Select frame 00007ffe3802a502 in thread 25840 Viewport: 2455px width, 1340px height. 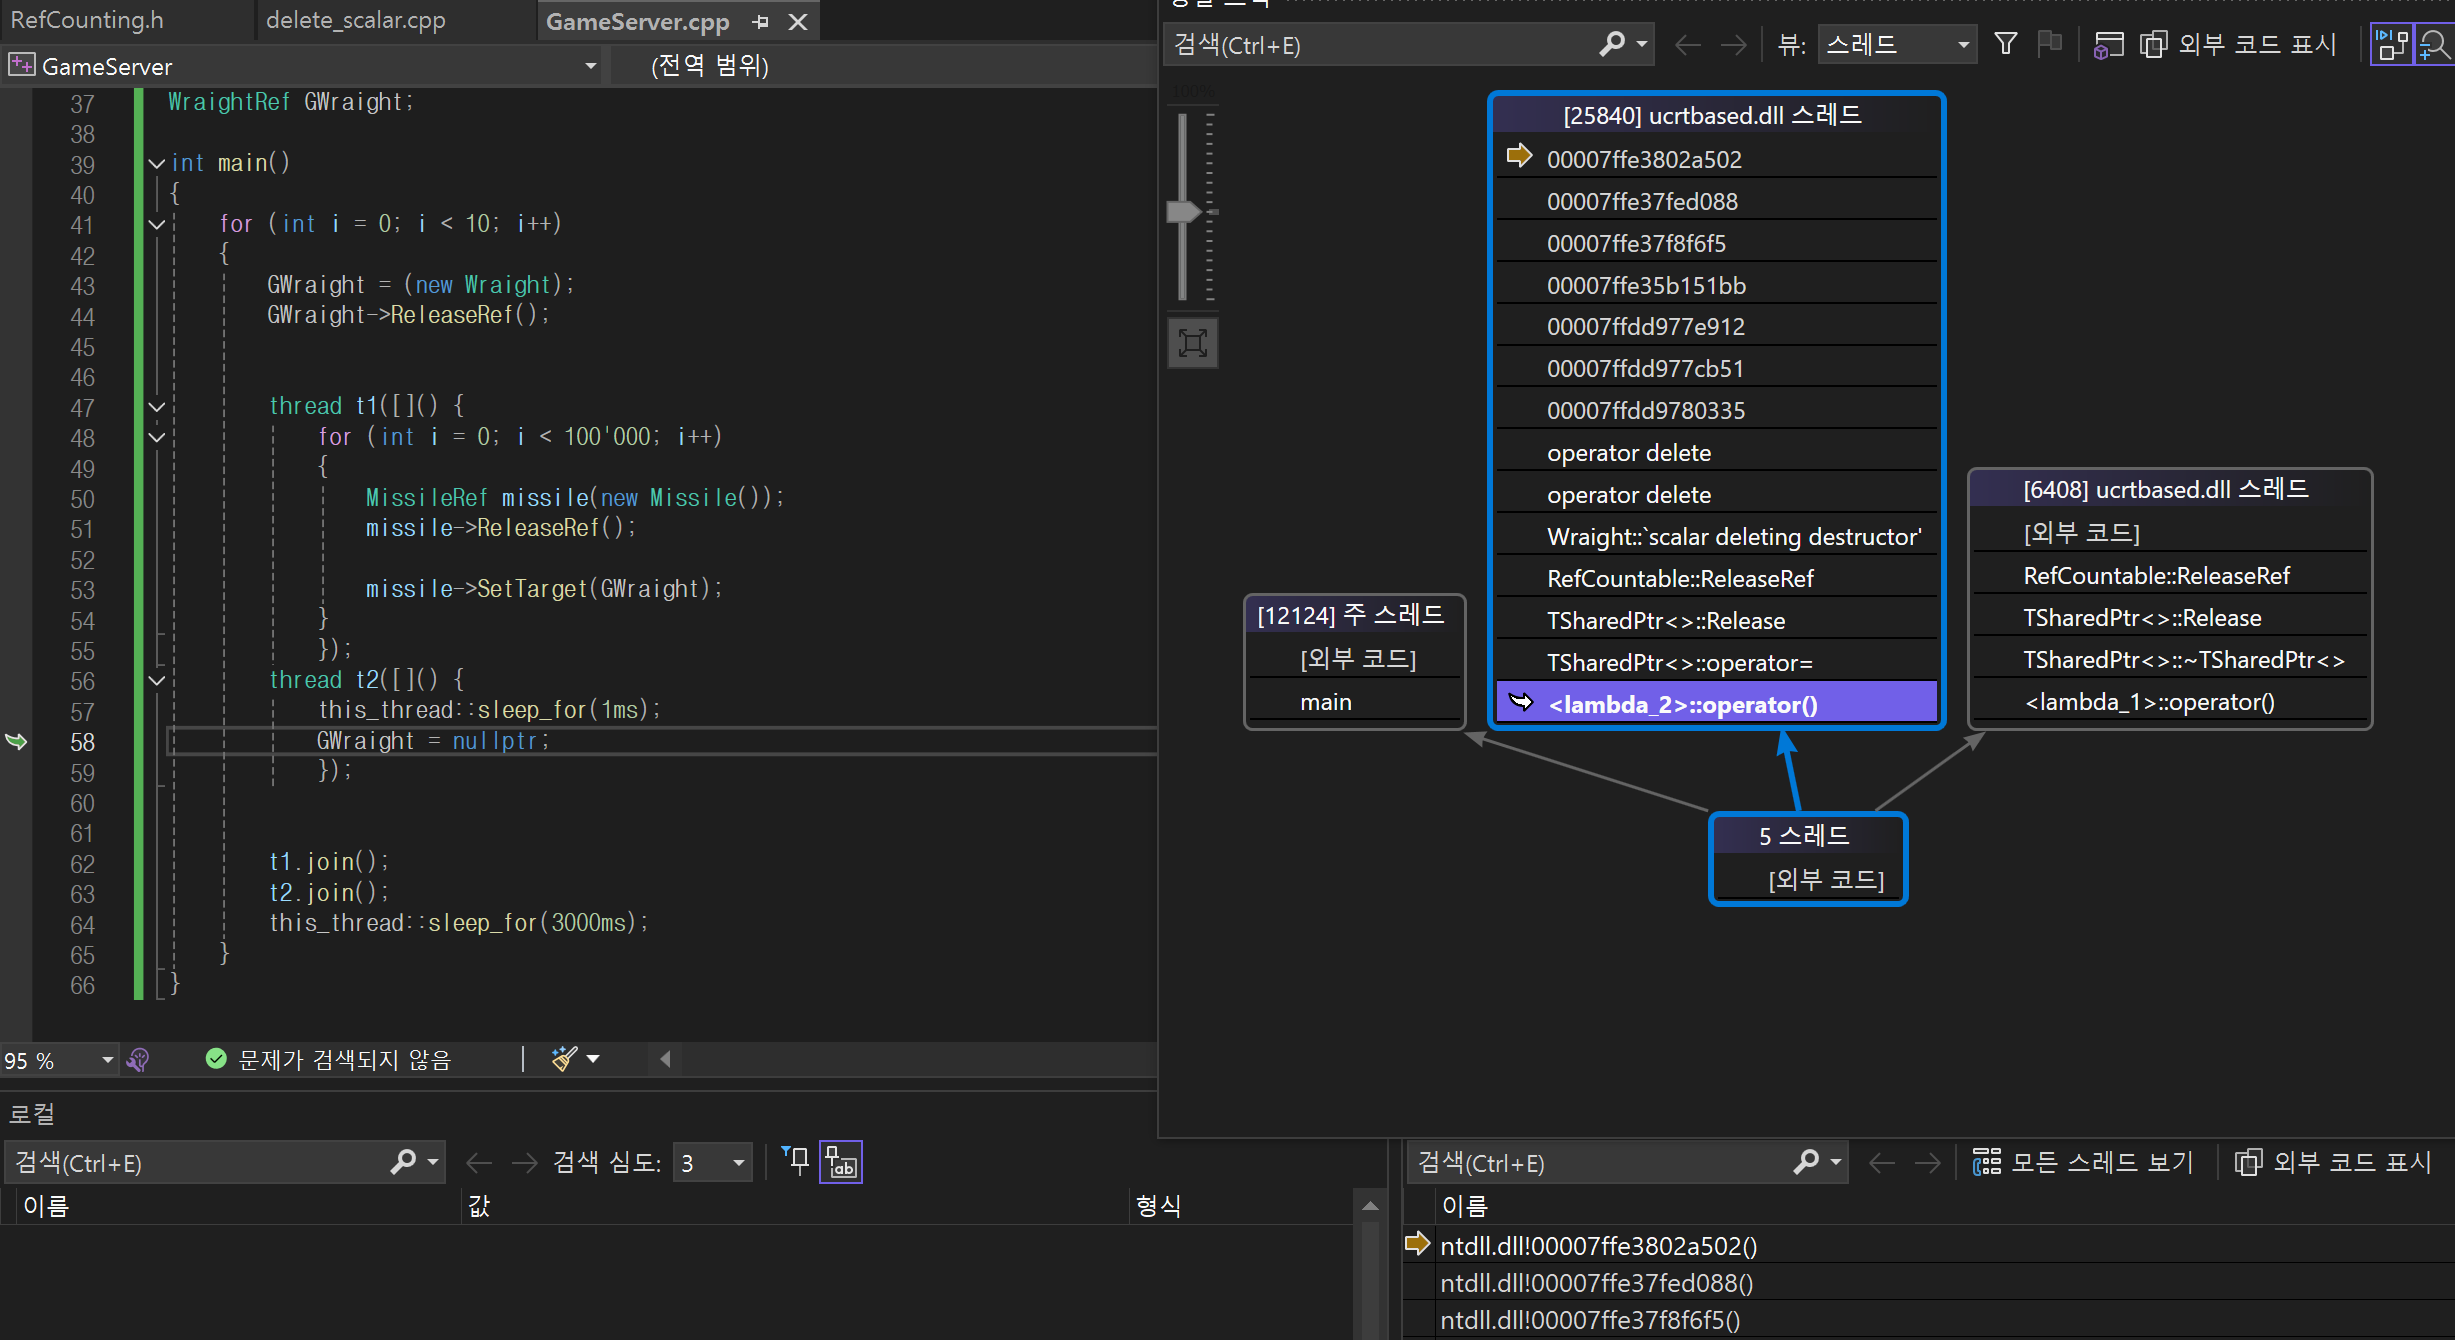coord(1716,160)
